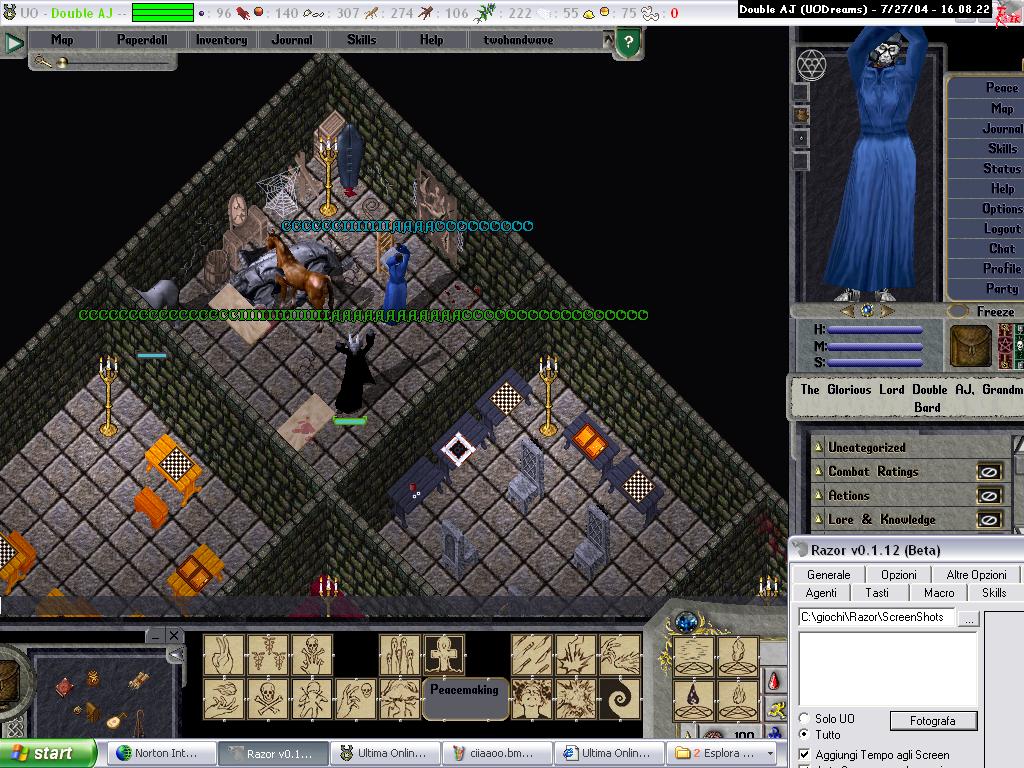The image size is (1024, 768).
Task: Click the key icon below the menu bar
Action: click(42, 61)
